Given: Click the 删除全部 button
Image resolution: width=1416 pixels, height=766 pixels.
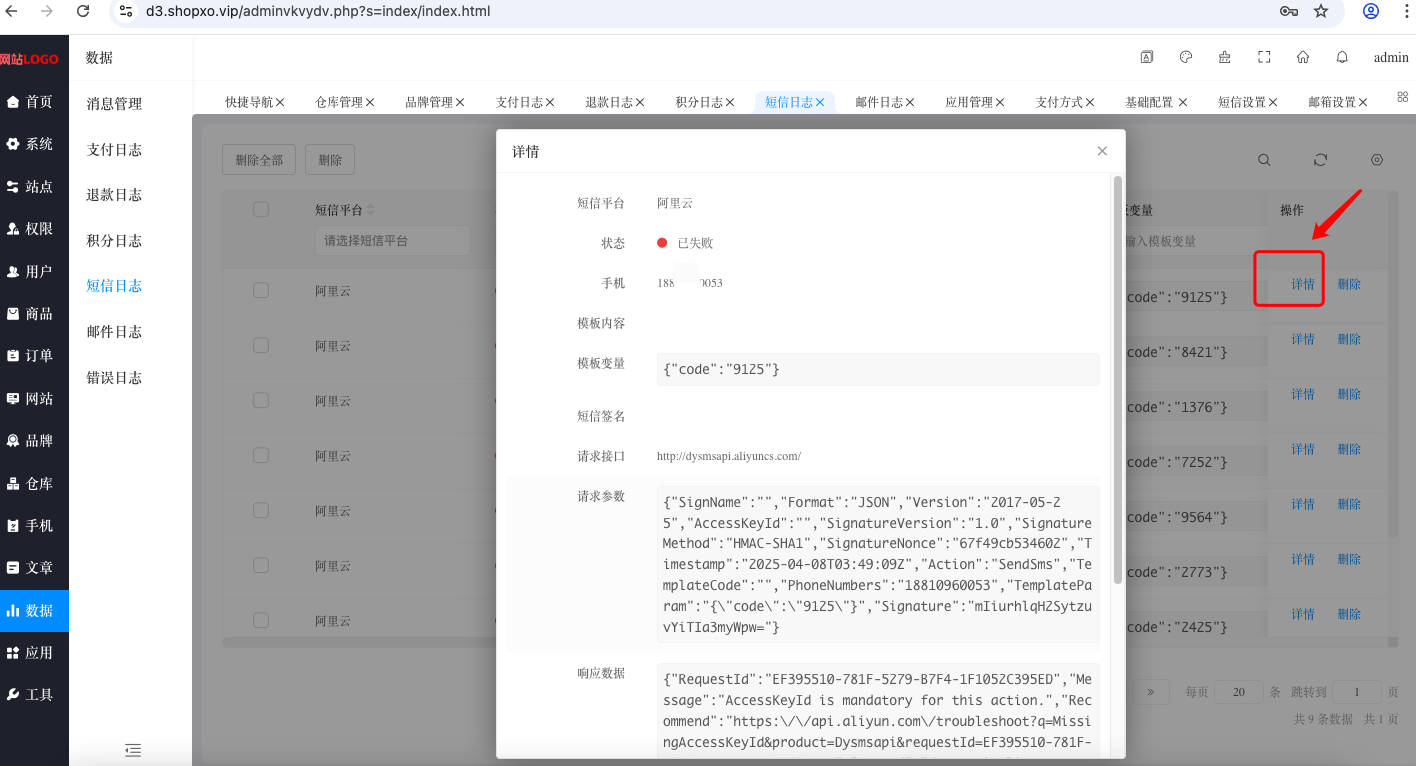Looking at the screenshot, I should pyautogui.click(x=260, y=160).
